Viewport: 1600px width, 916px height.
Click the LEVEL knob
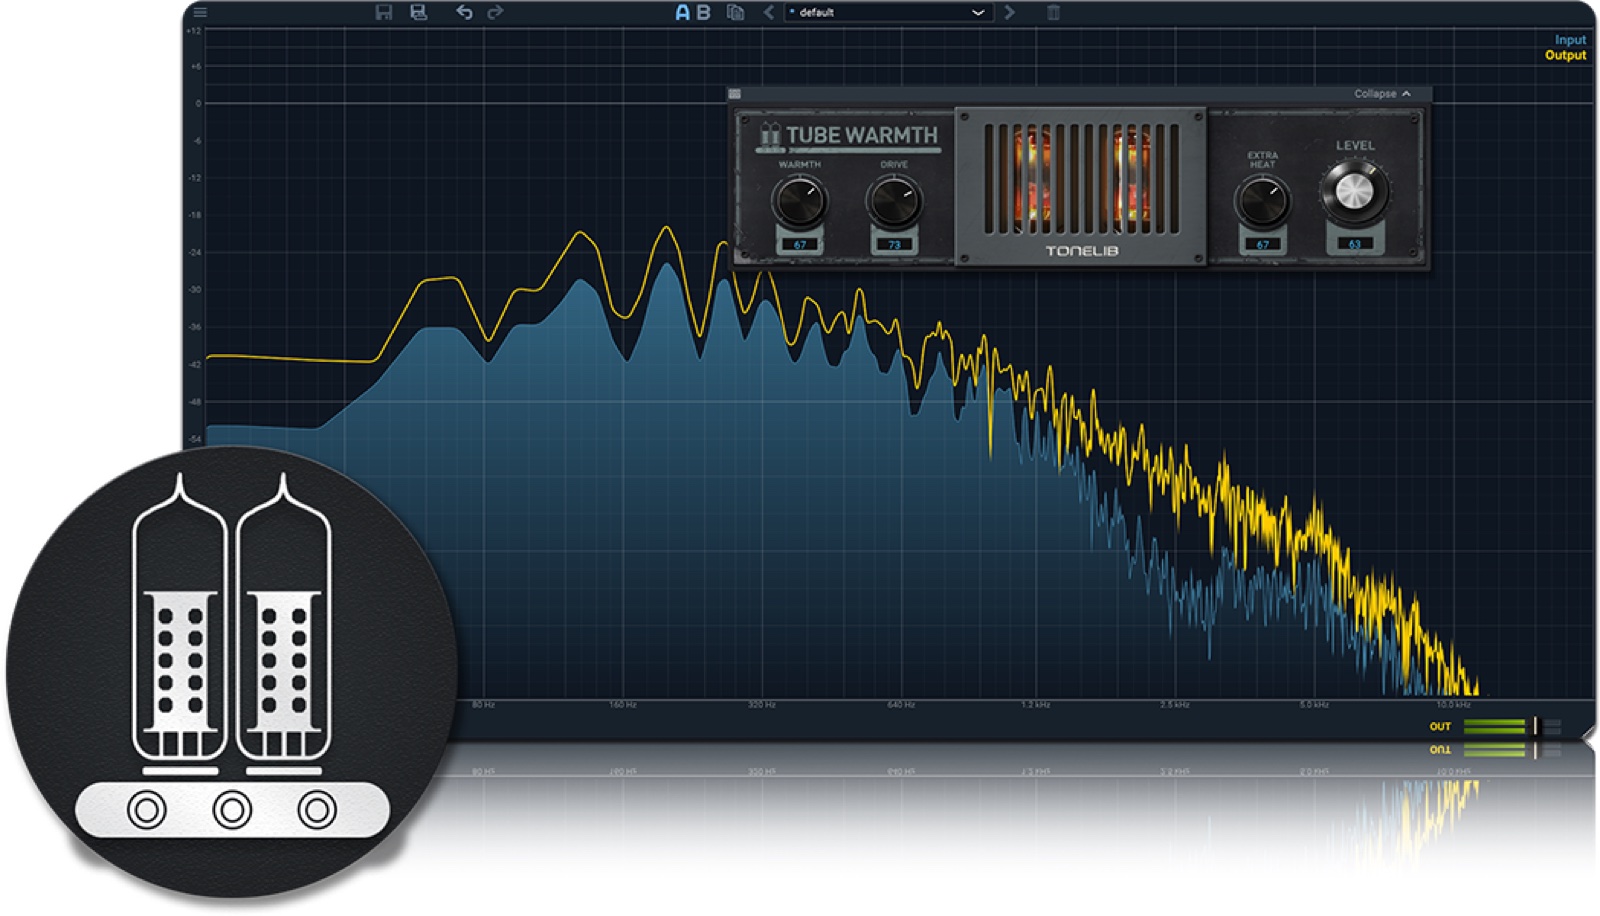pos(1354,191)
